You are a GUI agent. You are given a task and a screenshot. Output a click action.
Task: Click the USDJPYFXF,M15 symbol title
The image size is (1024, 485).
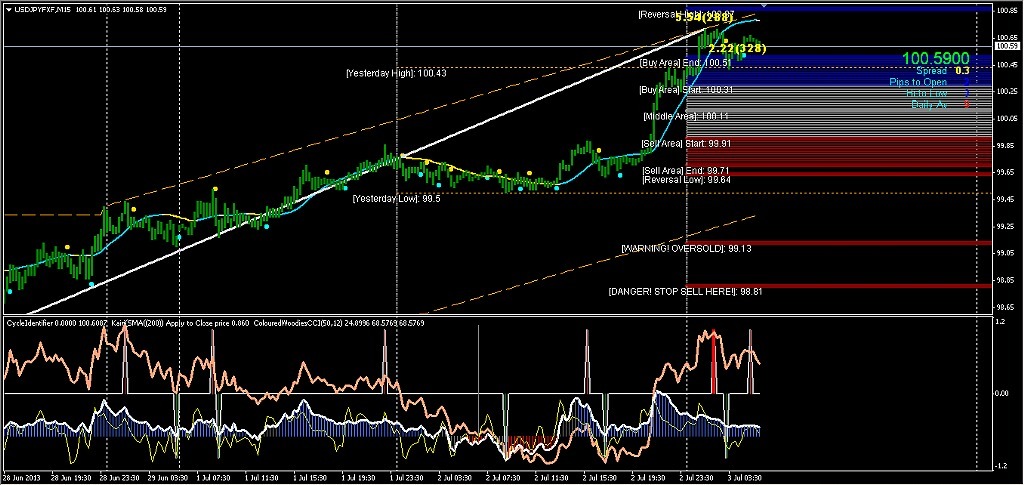(42, 11)
